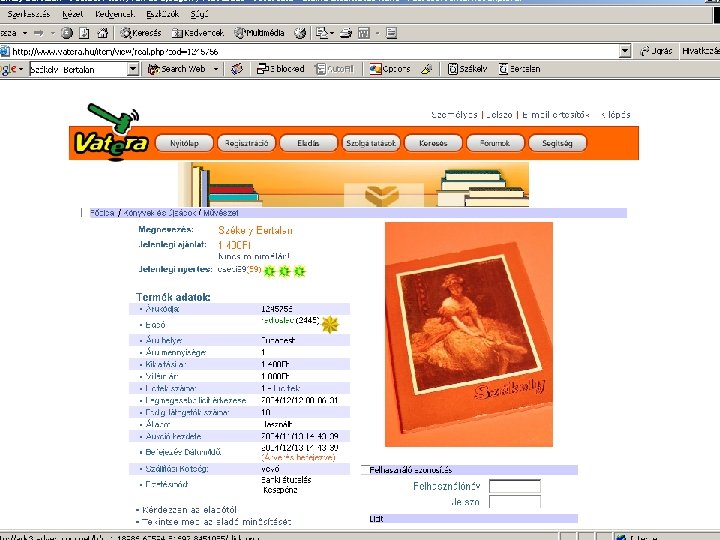Click the seller username link
This screenshot has width=720, height=540.
click(278, 320)
